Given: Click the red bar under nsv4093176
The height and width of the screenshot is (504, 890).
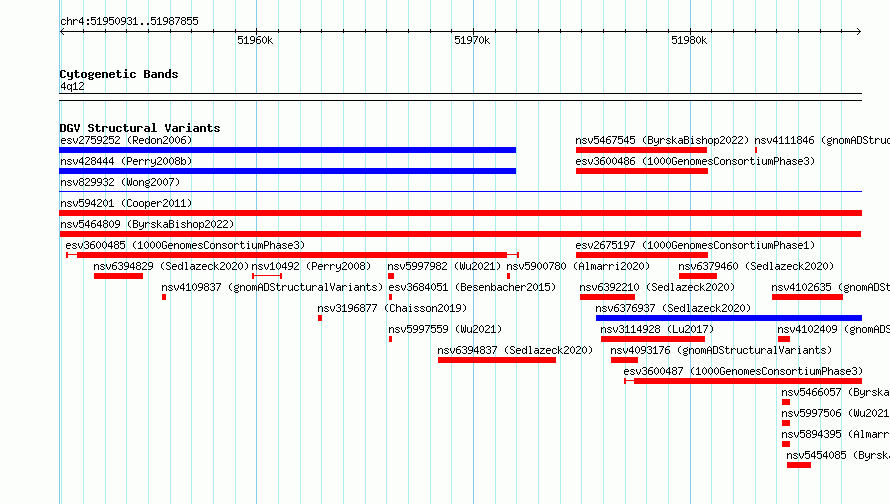Looking at the screenshot, I should tap(624, 360).
